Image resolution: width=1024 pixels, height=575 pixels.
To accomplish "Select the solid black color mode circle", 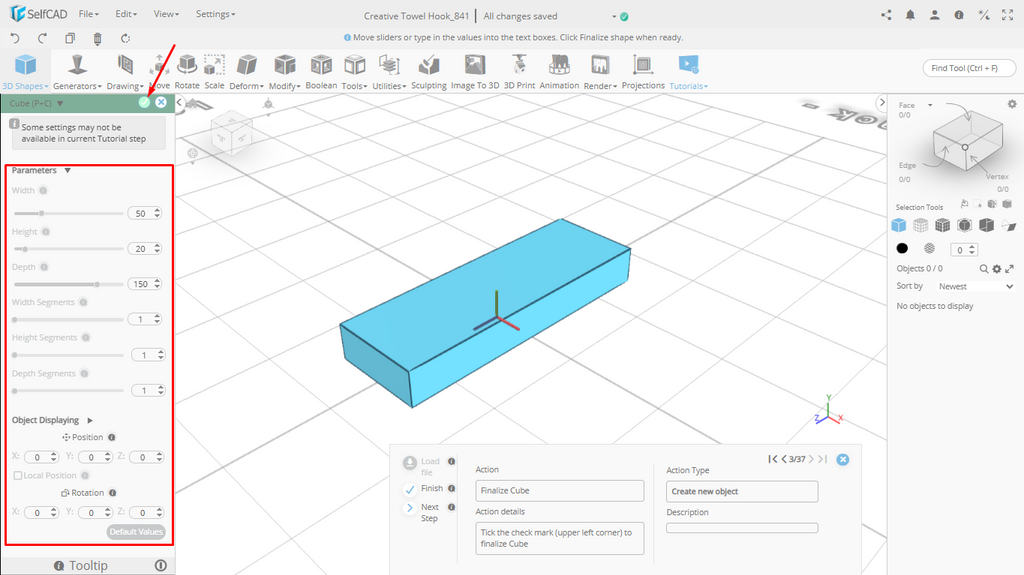I will (902, 248).
